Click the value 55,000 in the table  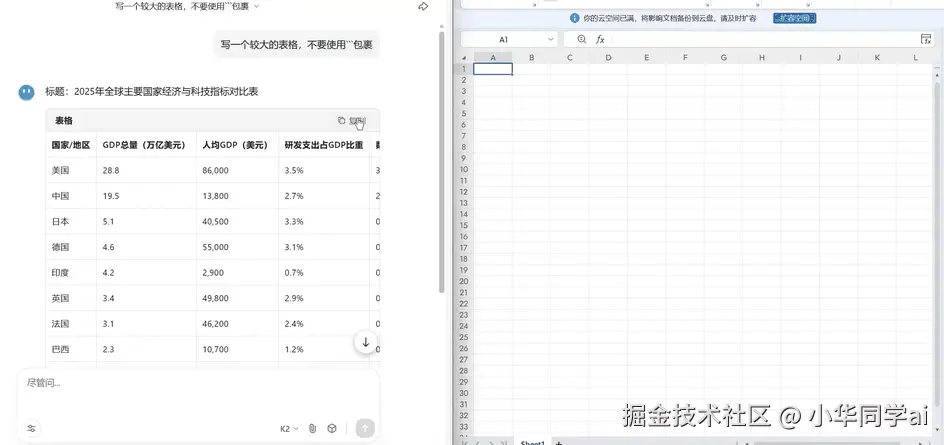click(x=216, y=247)
